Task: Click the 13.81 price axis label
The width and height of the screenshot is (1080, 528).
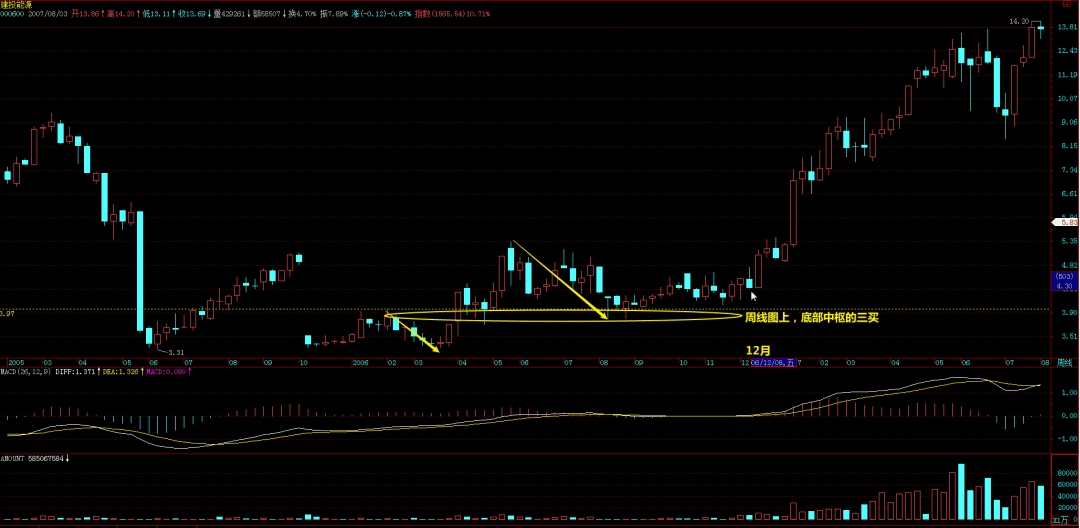Action: 1066,28
